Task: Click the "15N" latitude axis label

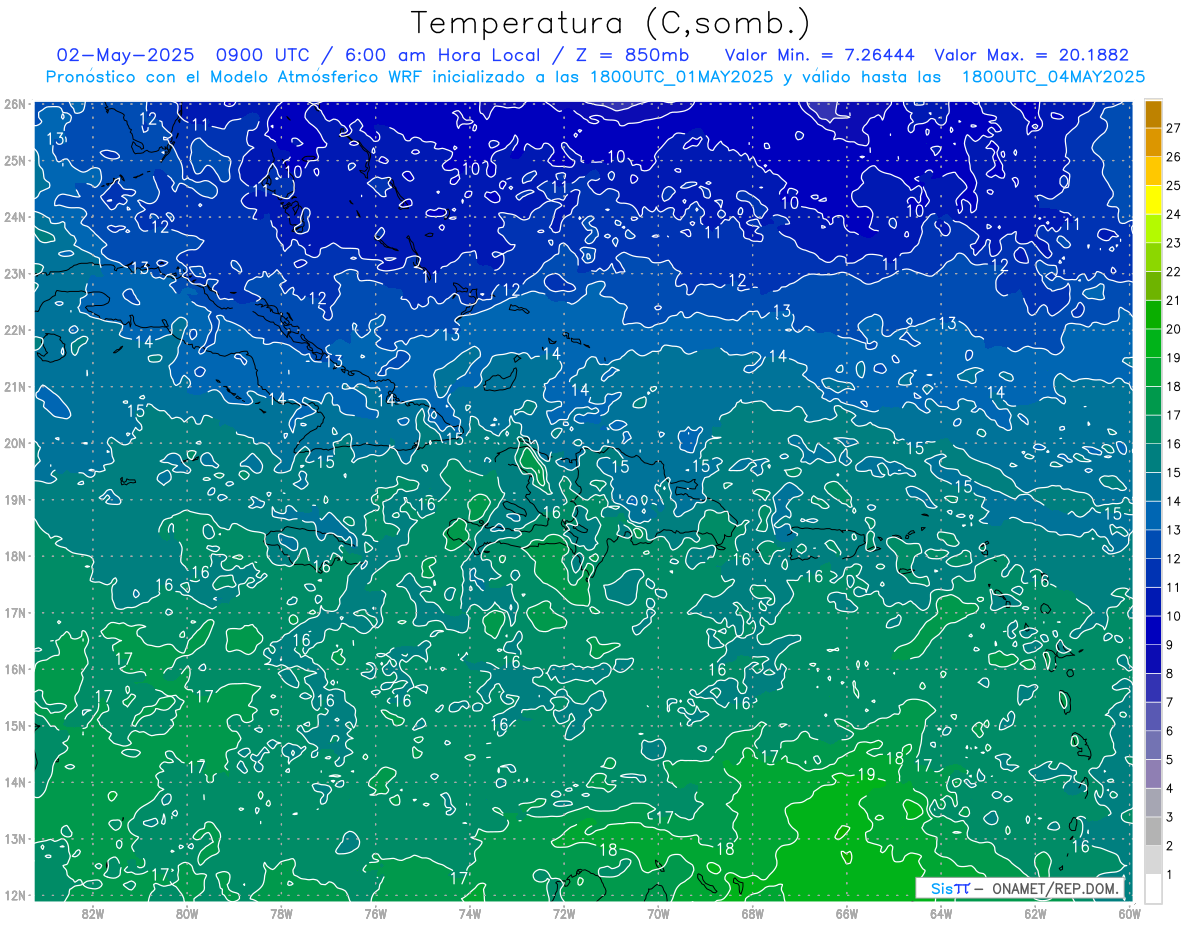Action: pyautogui.click(x=14, y=726)
